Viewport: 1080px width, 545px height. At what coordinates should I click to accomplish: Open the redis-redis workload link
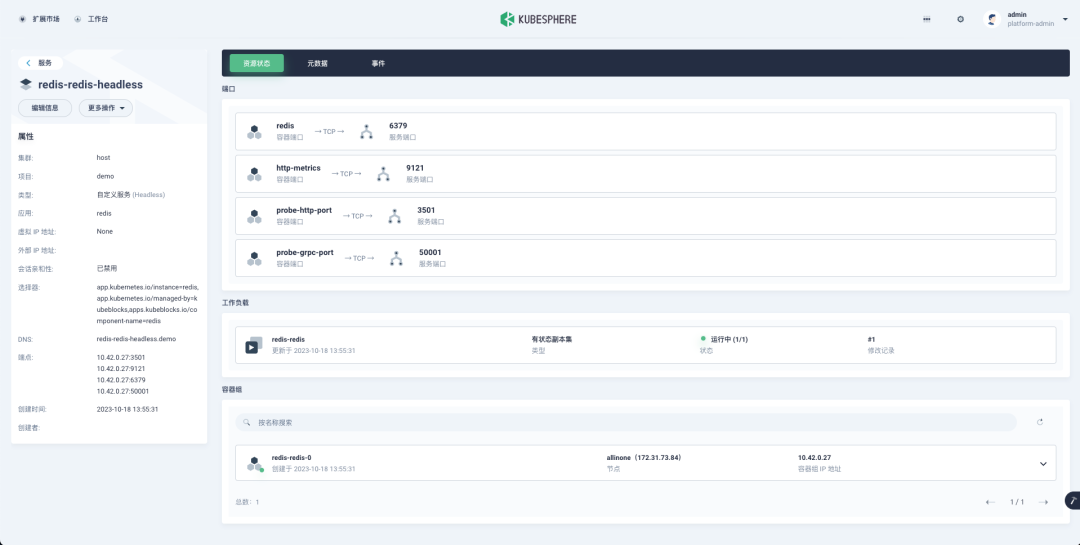click(x=288, y=340)
